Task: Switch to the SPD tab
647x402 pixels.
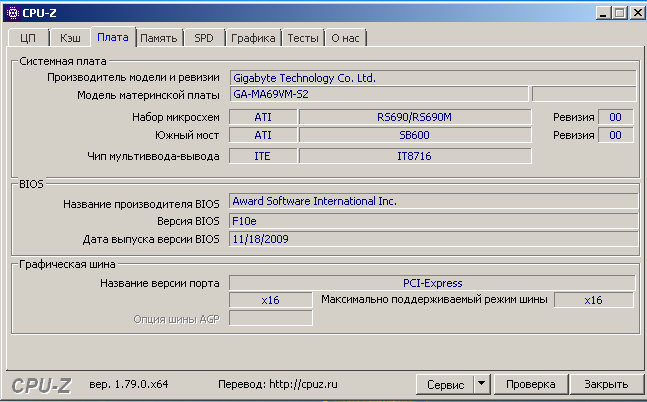Action: [x=204, y=38]
